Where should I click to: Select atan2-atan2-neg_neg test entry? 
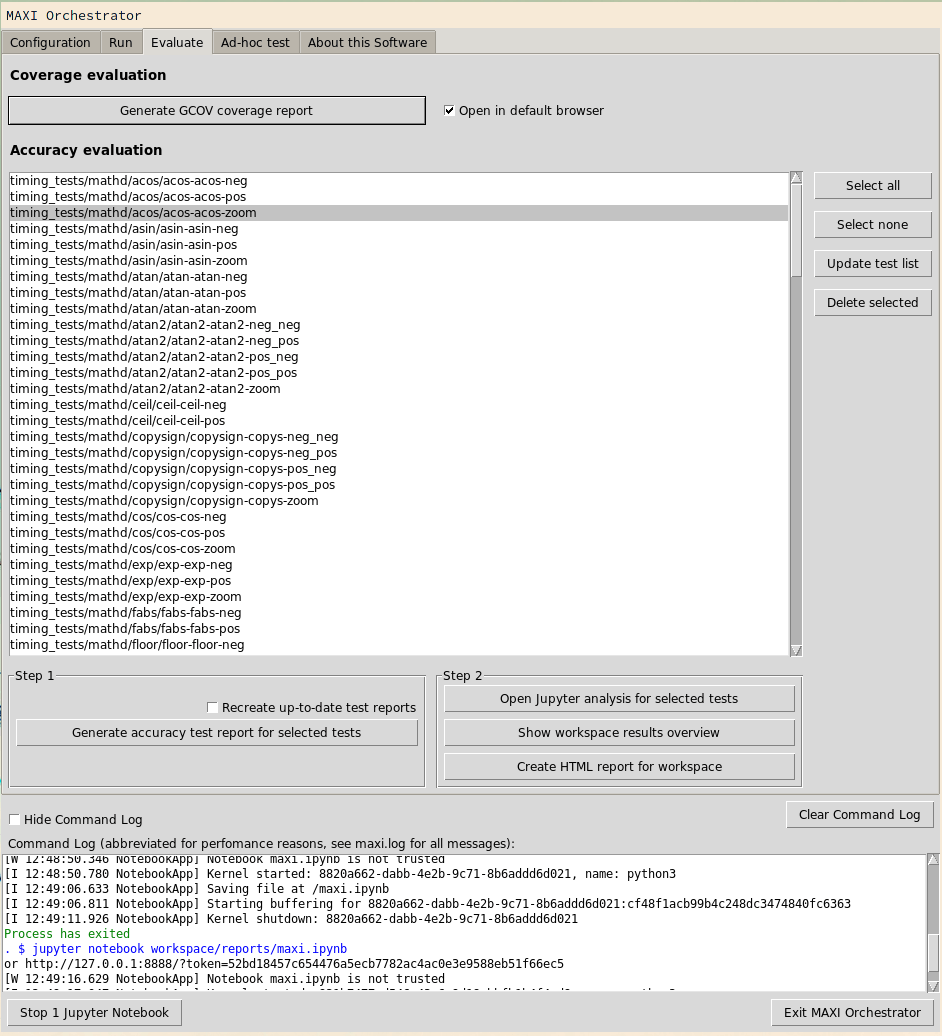[399, 325]
